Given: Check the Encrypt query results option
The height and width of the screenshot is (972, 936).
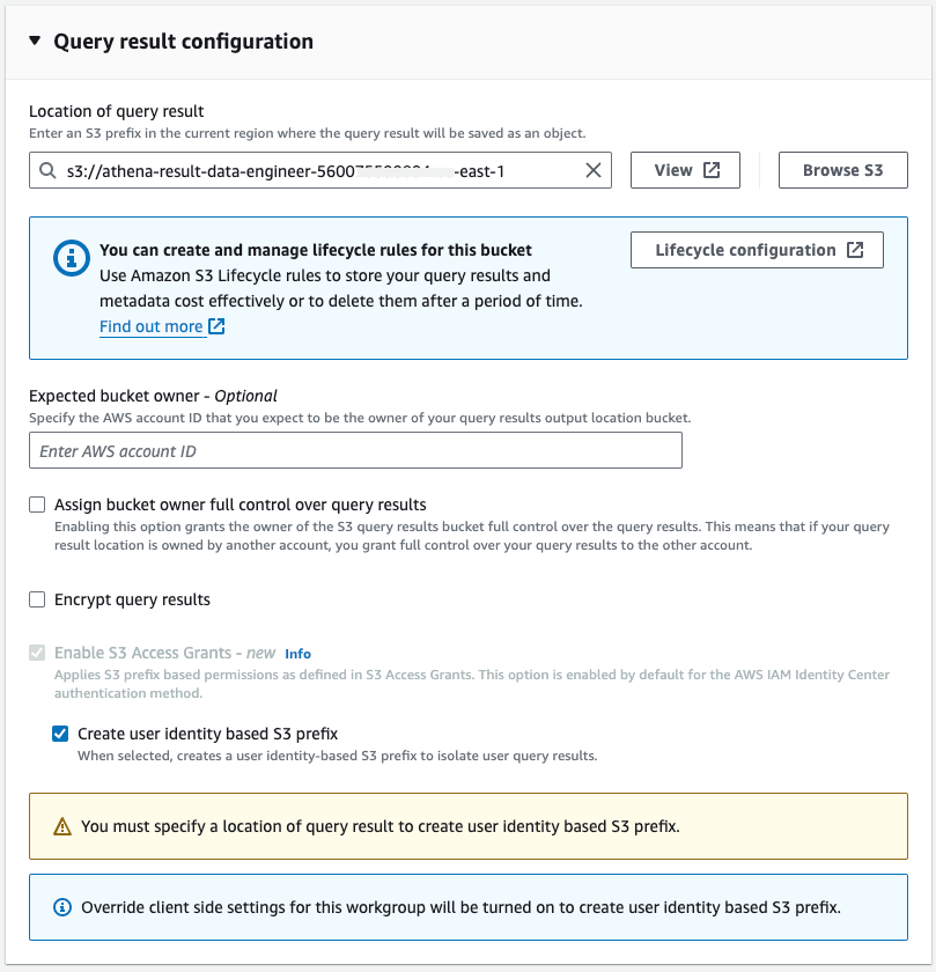Looking at the screenshot, I should click(x=37, y=599).
